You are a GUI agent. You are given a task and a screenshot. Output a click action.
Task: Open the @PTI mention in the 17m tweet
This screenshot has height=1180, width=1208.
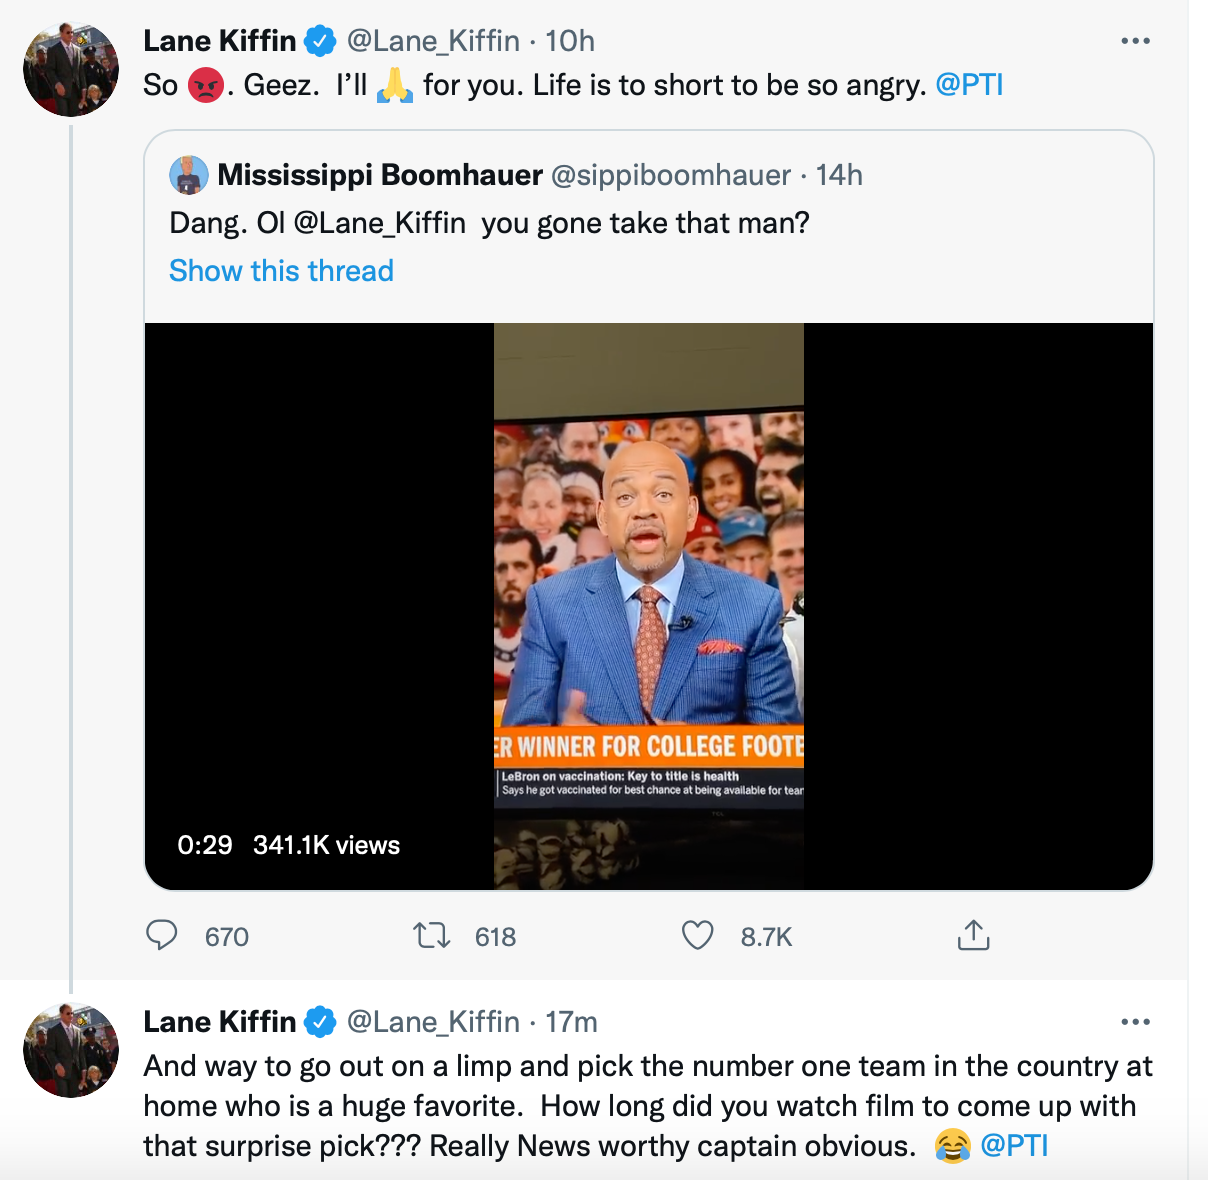[x=1014, y=1146]
